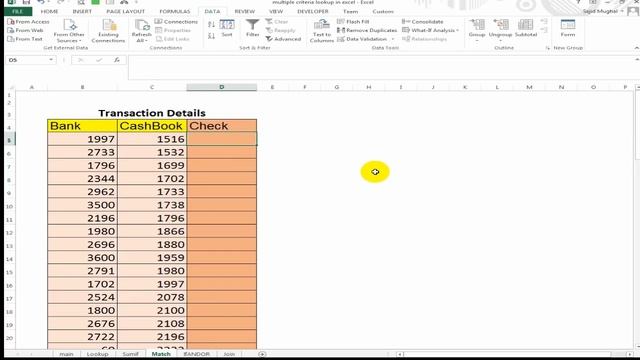The image size is (640, 360).
Task: Clear the current filter
Action: pyautogui.click(x=277, y=22)
